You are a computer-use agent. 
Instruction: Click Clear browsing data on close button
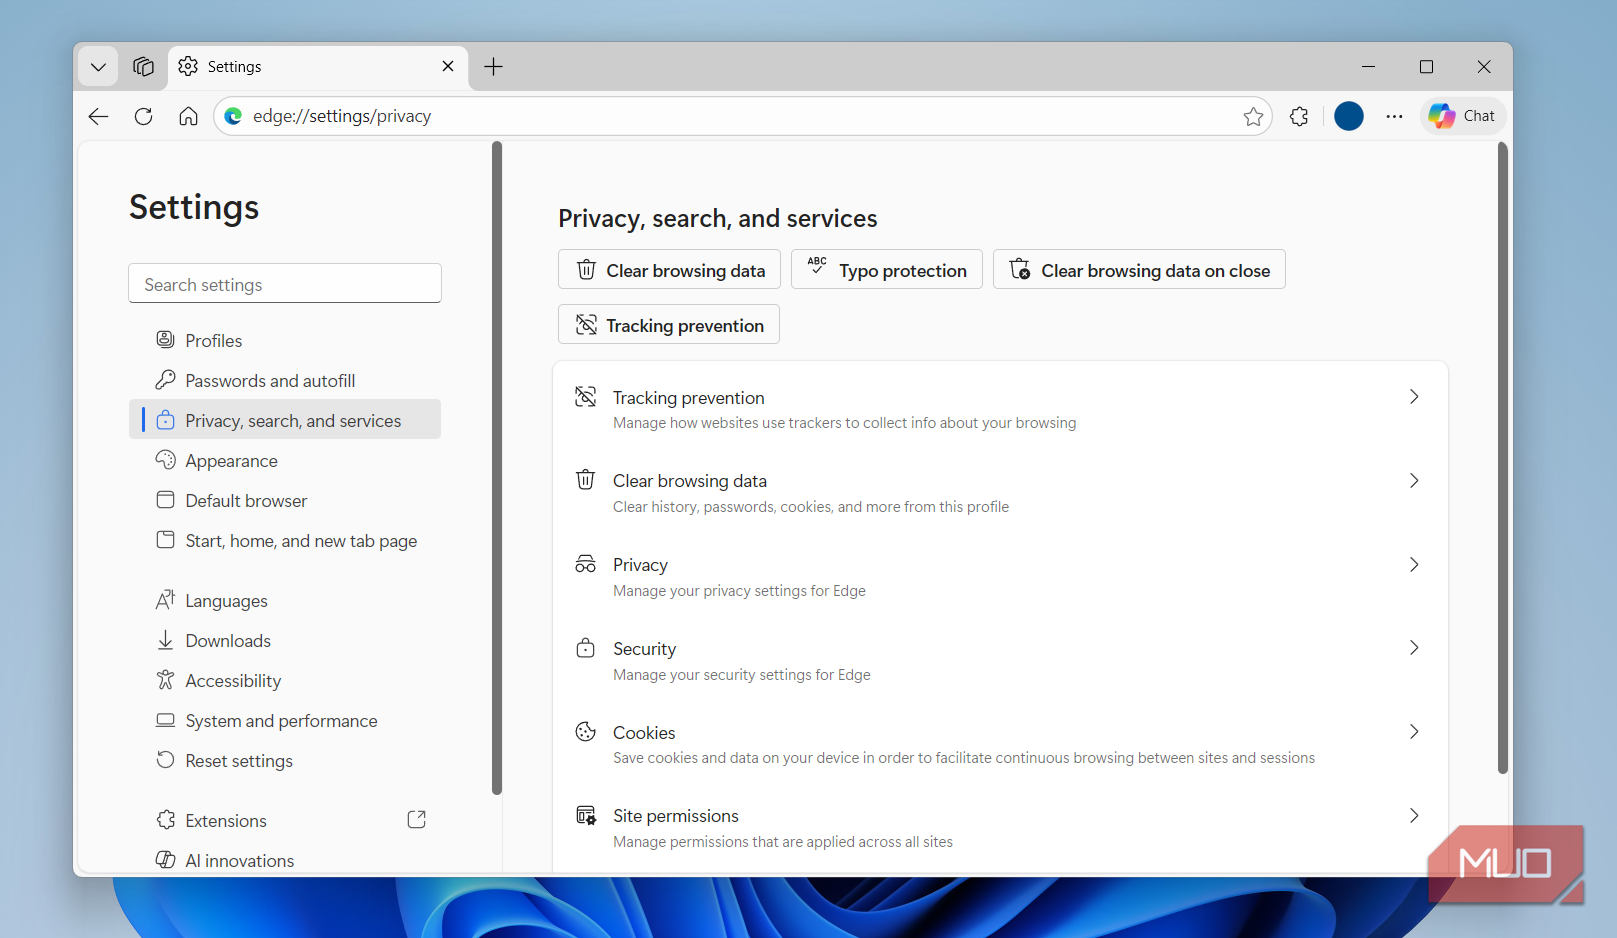pos(1139,270)
